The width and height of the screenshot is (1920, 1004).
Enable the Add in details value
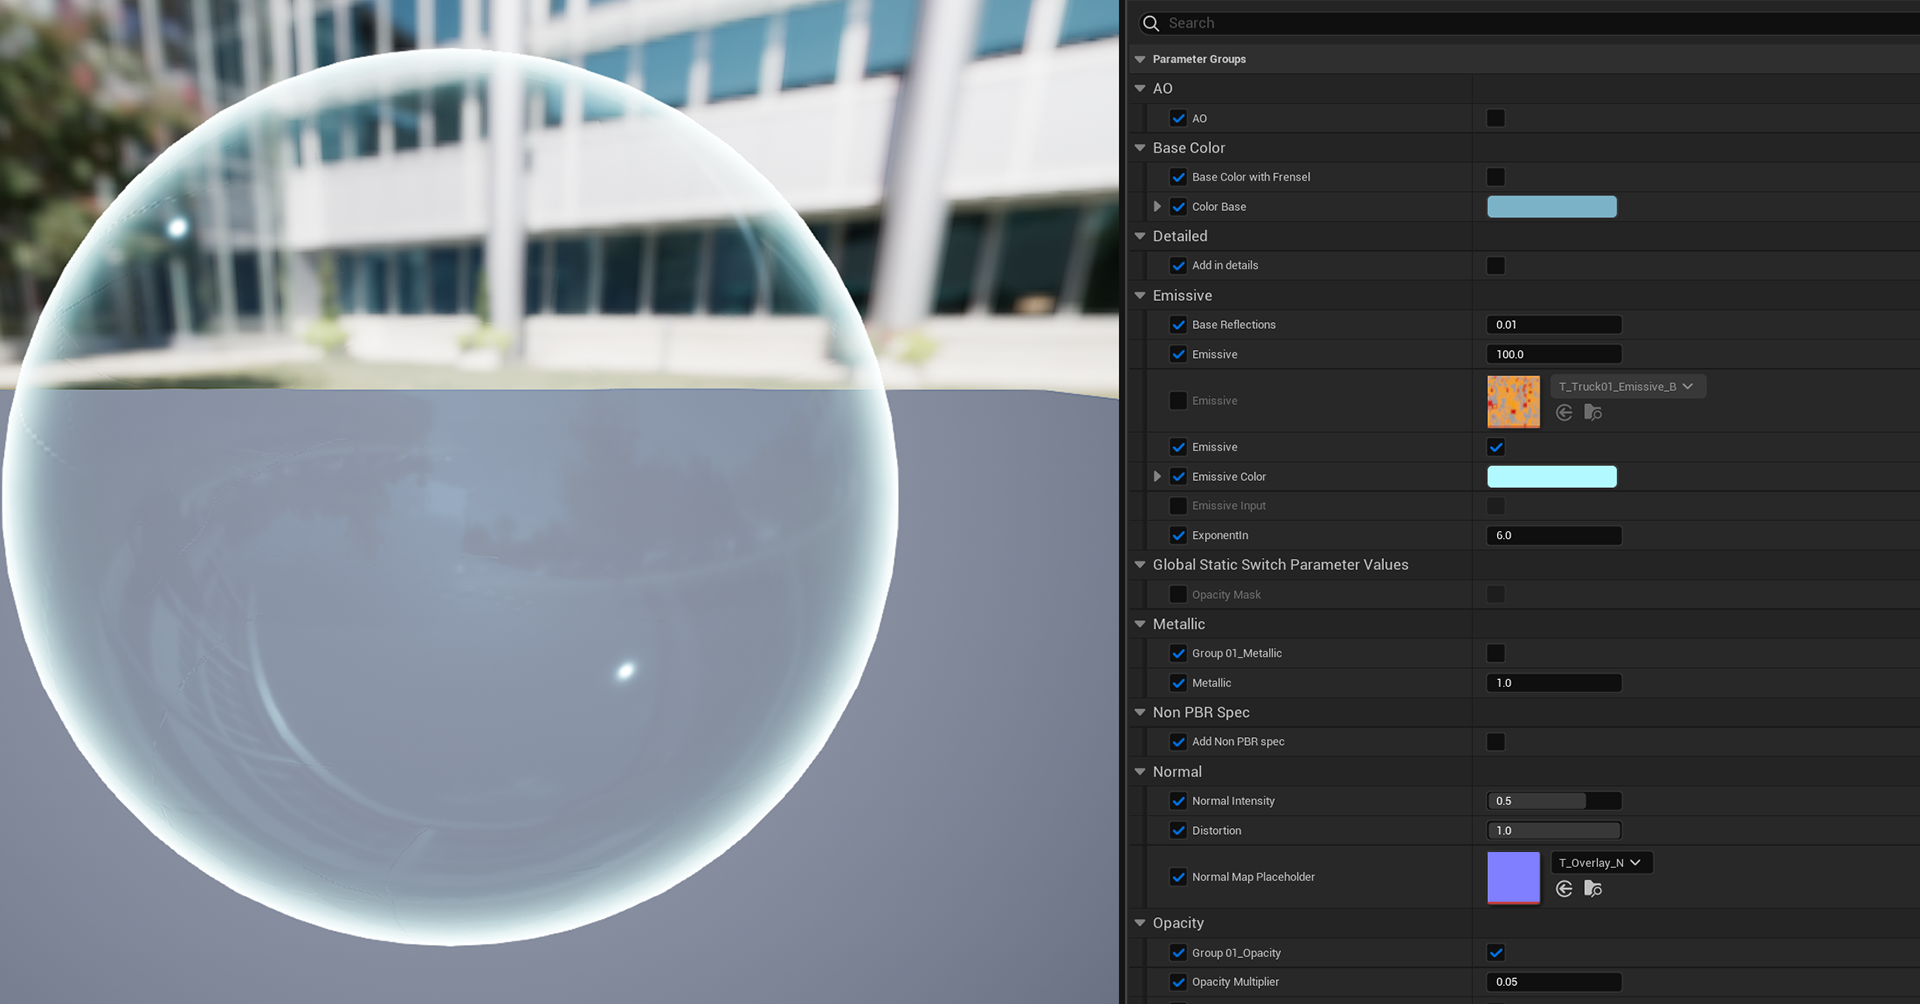[1496, 266]
